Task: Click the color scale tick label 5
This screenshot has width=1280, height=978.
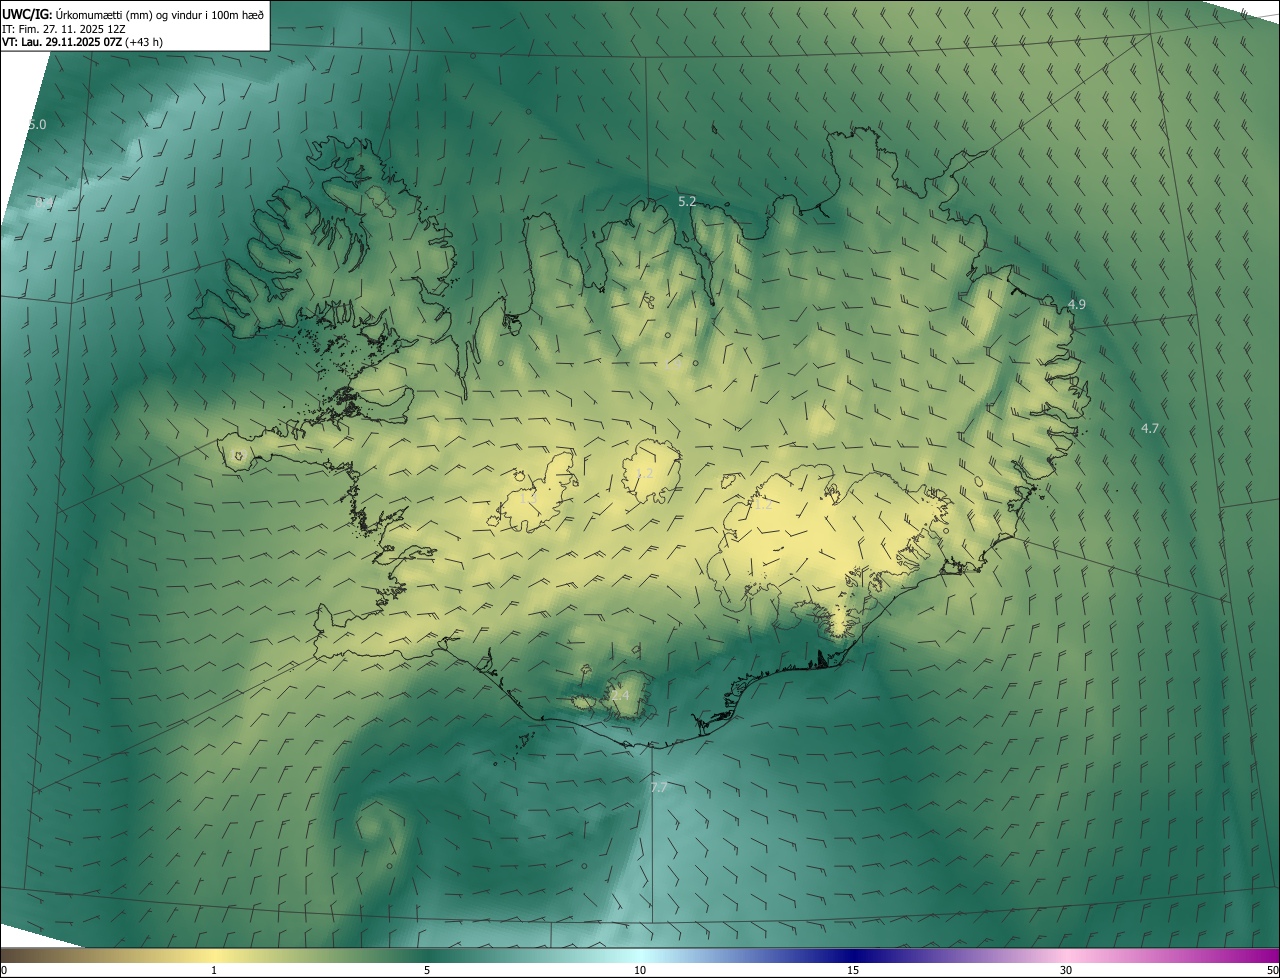Action: click(427, 970)
